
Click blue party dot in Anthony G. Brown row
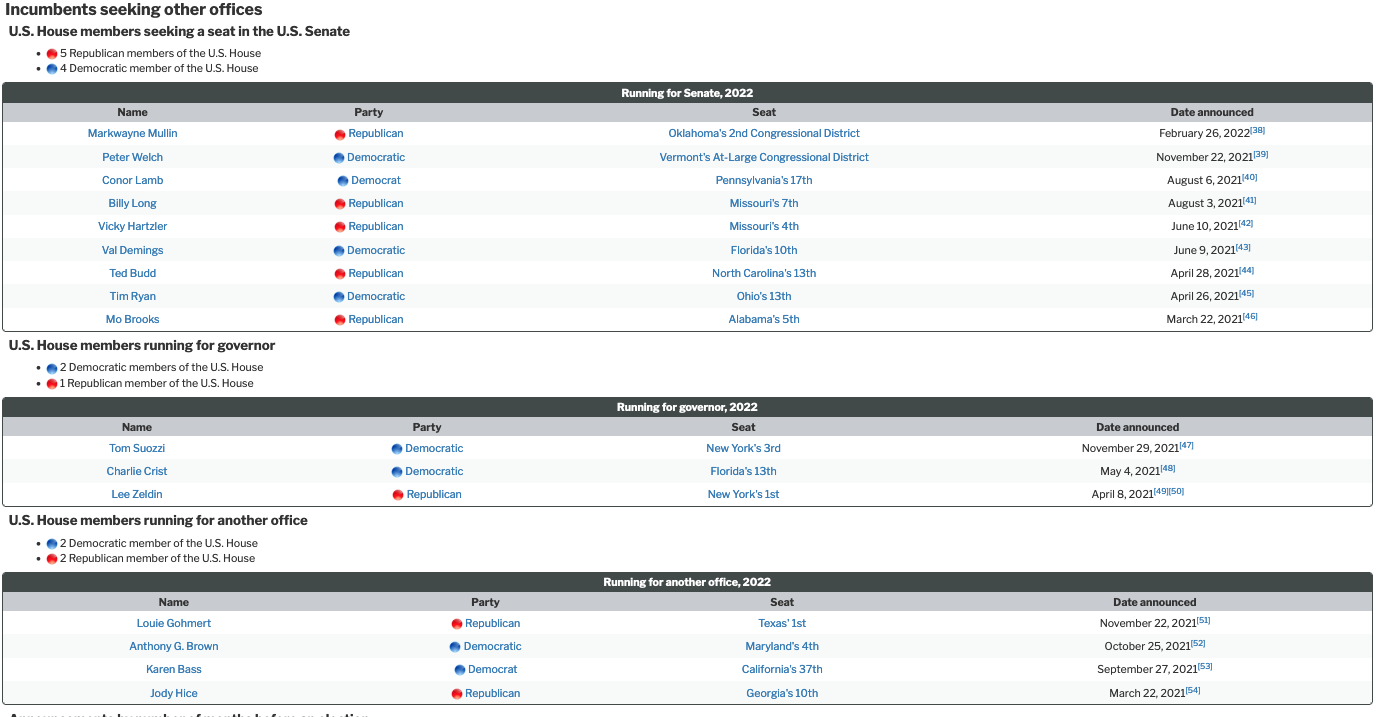455,647
